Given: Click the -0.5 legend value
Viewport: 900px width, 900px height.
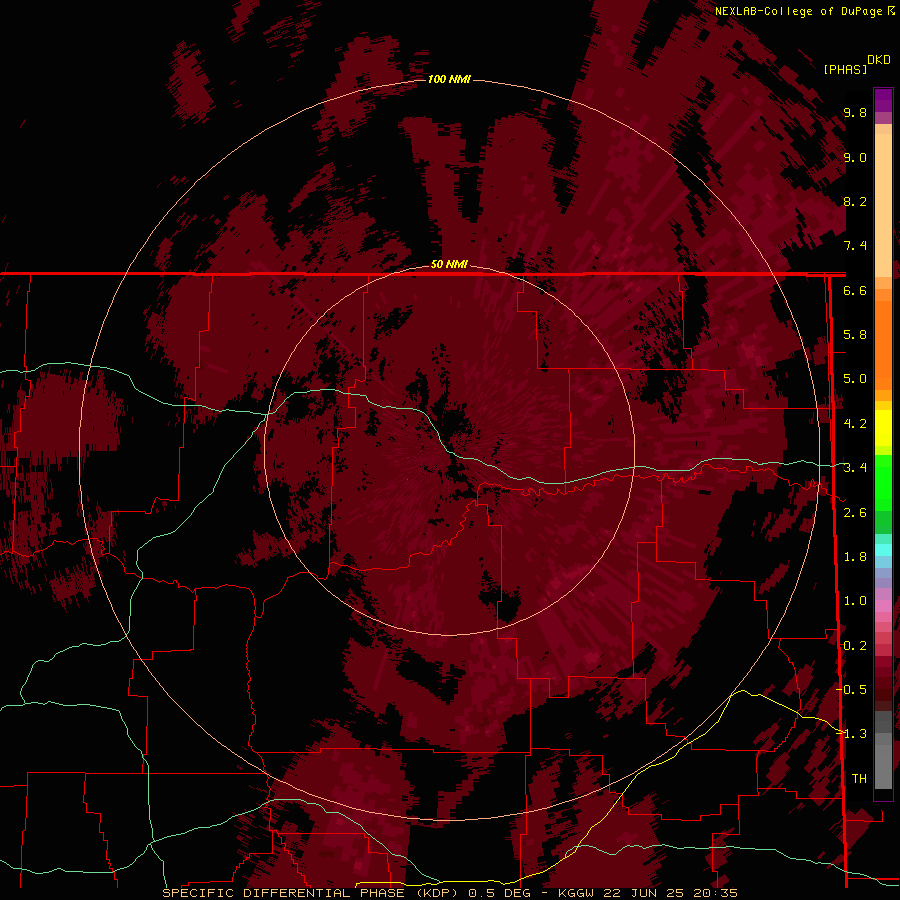Looking at the screenshot, I should 852,690.
